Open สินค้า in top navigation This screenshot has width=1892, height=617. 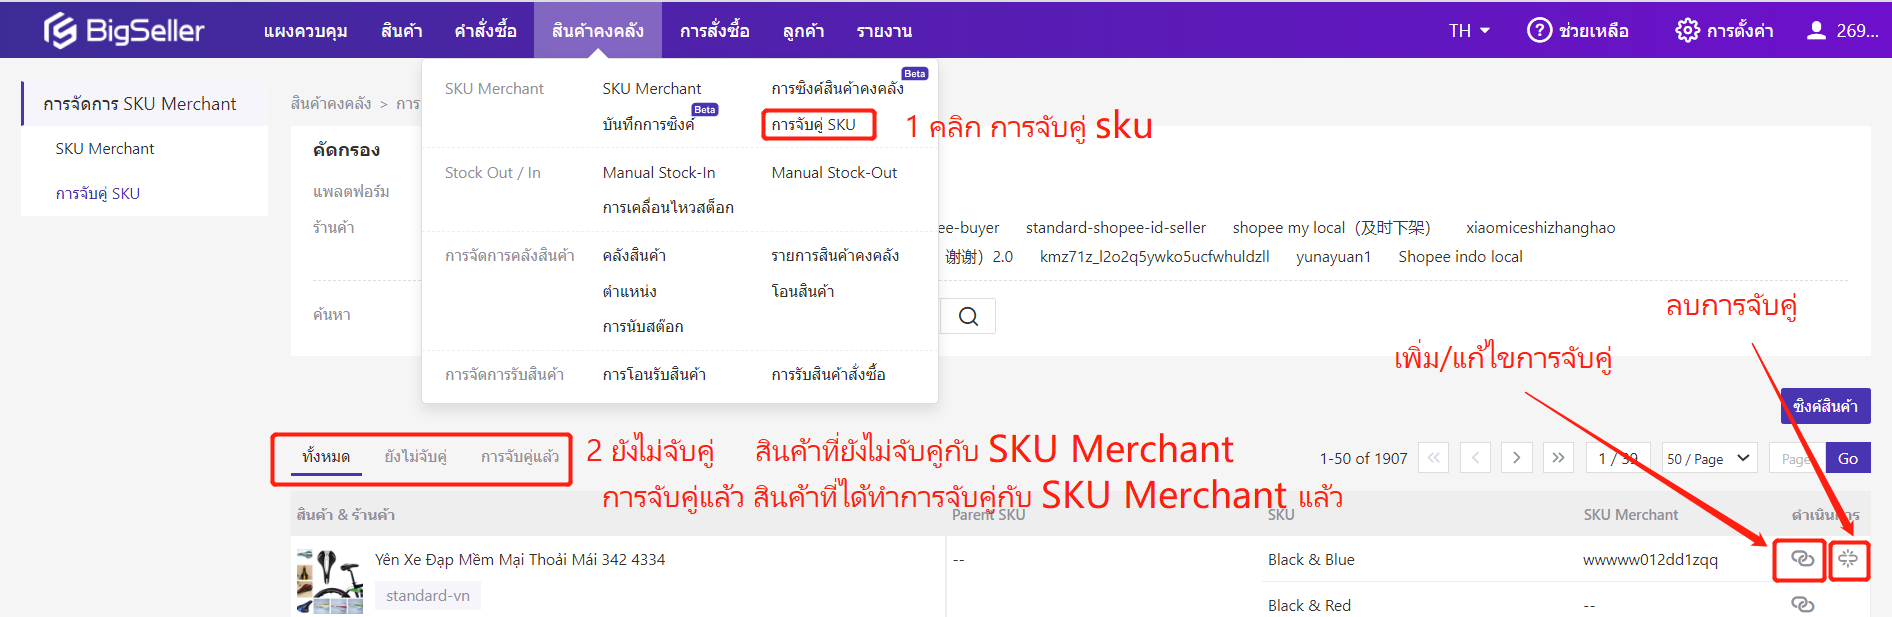pos(401,31)
